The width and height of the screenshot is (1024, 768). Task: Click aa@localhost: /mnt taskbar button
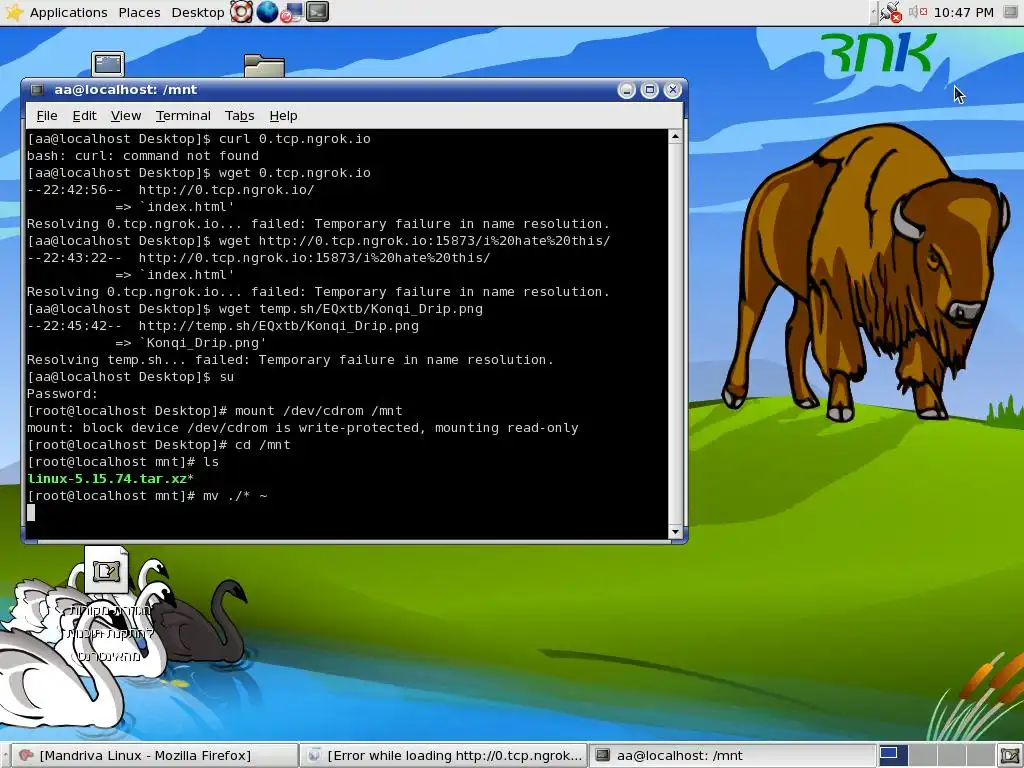pos(731,756)
